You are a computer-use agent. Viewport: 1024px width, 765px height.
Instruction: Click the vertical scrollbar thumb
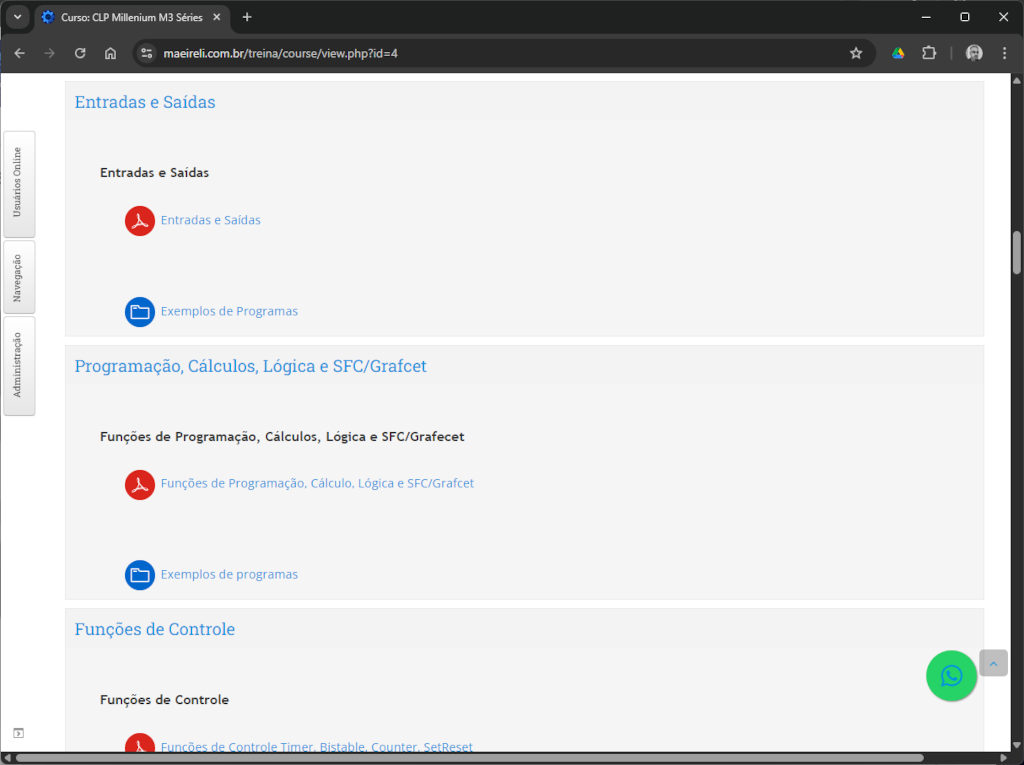pos(1017,253)
